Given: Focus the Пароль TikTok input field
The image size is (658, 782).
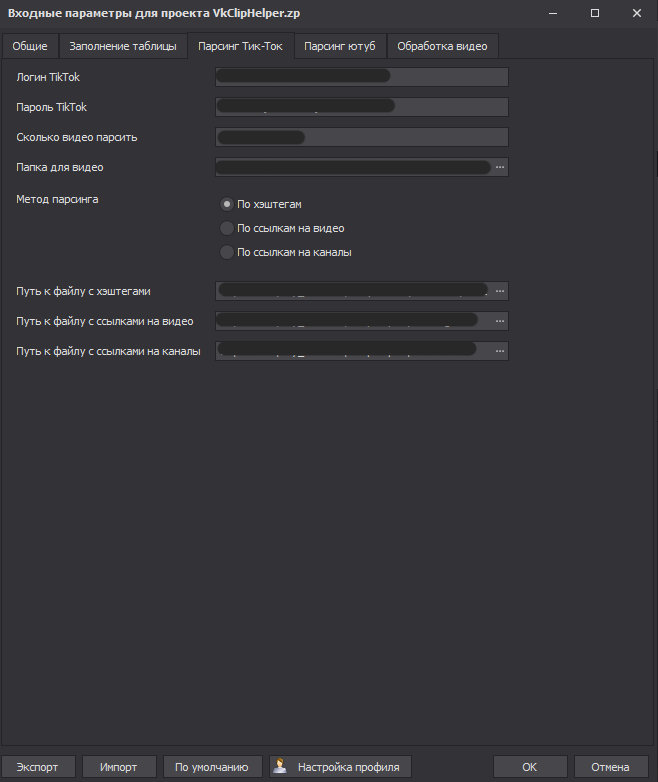Looking at the screenshot, I should 361,107.
